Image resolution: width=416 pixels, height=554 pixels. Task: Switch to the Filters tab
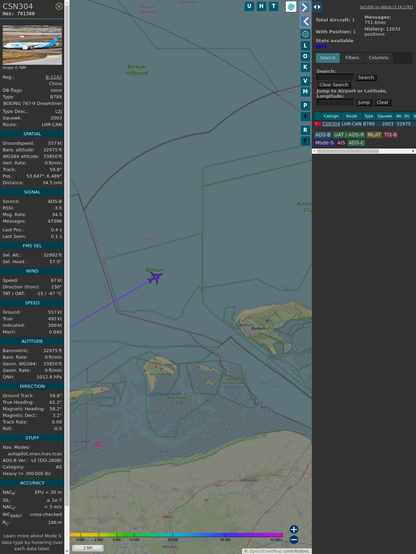click(x=352, y=58)
